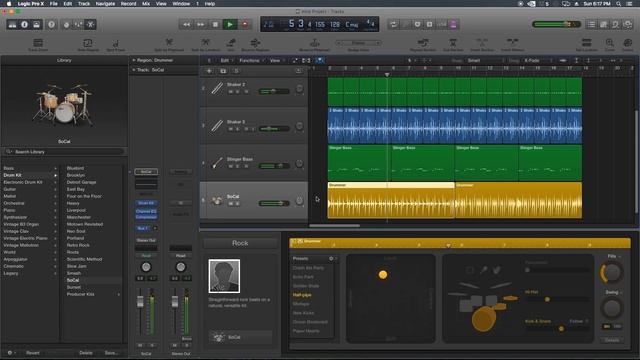The width and height of the screenshot is (640, 360).
Task: Expand the Region: Drummer inspector section
Action: point(133,60)
